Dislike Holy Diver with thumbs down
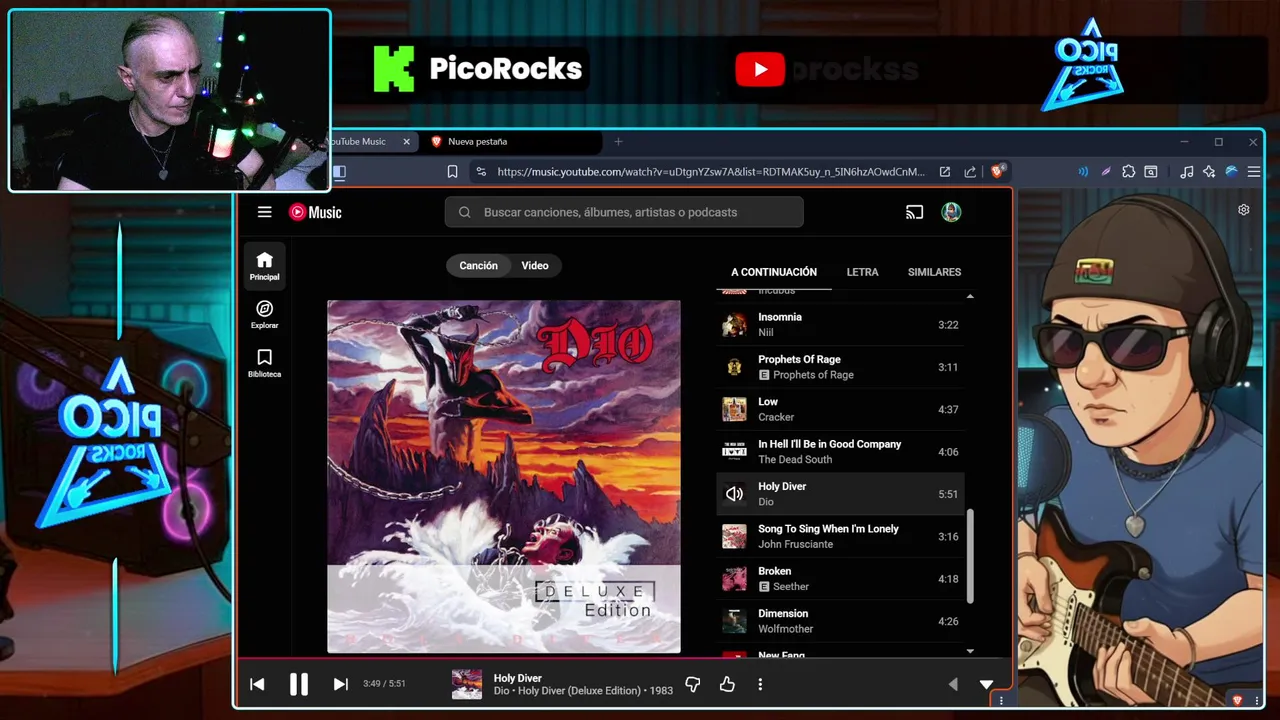 click(692, 684)
